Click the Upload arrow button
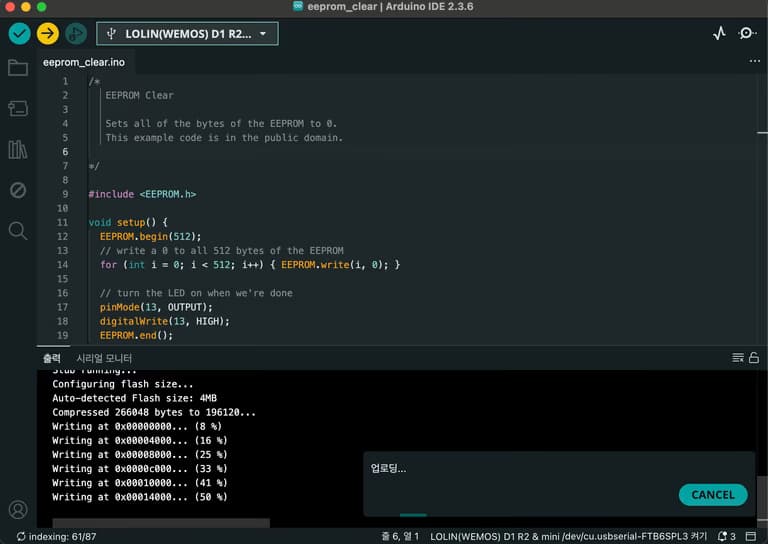The width and height of the screenshot is (768, 544). [47, 34]
